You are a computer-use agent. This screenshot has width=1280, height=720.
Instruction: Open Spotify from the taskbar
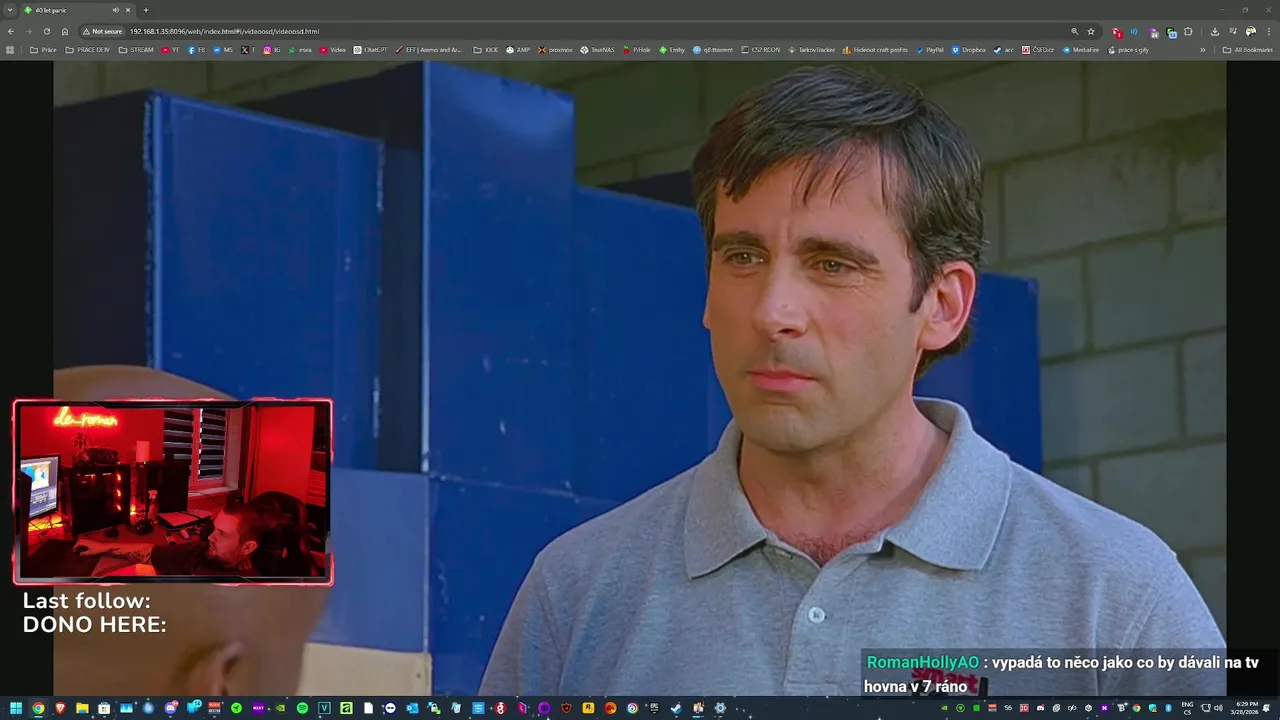tap(302, 708)
